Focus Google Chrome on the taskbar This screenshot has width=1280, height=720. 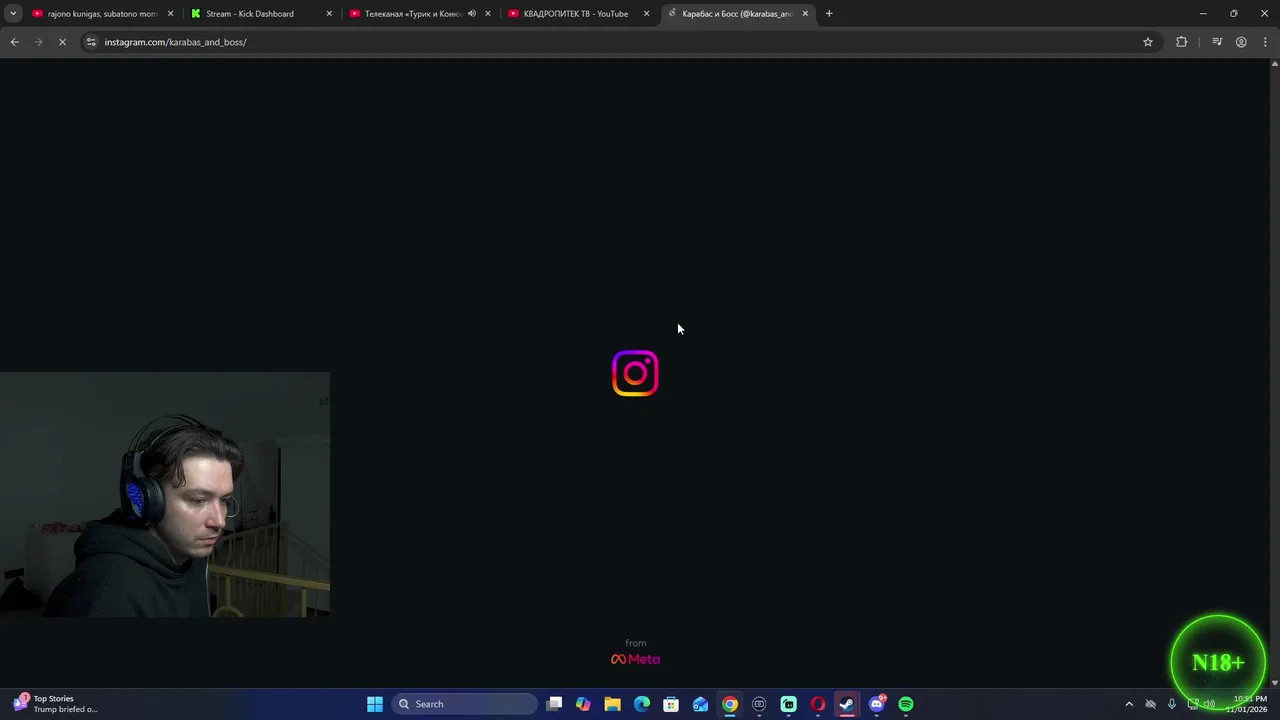(x=730, y=704)
